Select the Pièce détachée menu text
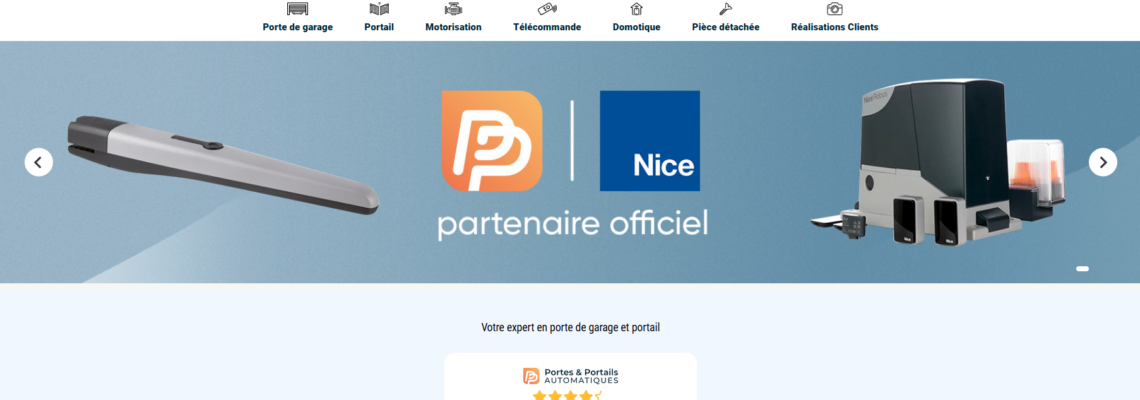This screenshot has width=1140, height=400. pos(725,27)
